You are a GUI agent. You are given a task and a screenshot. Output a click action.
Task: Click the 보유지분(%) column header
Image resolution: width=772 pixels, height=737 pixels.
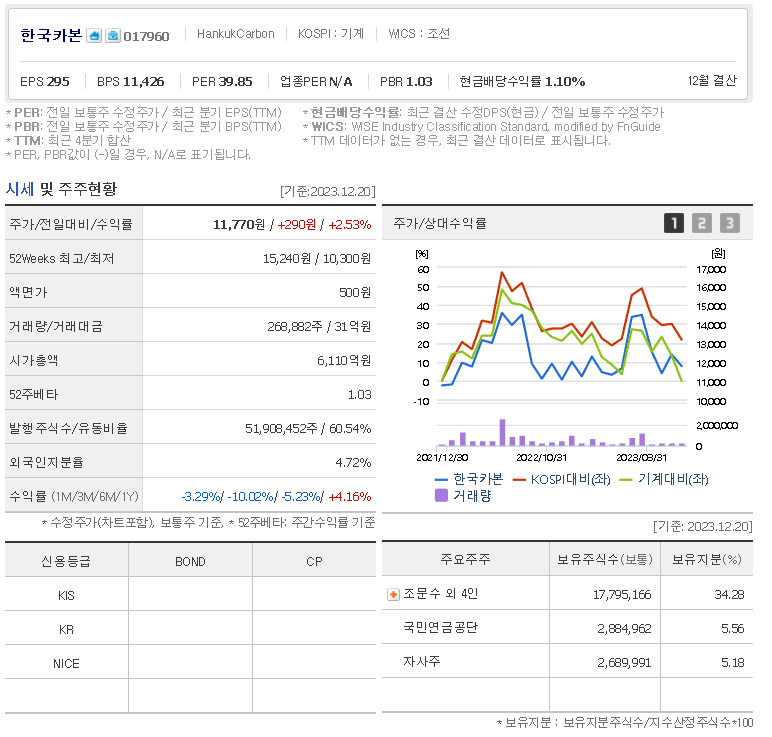tap(707, 560)
